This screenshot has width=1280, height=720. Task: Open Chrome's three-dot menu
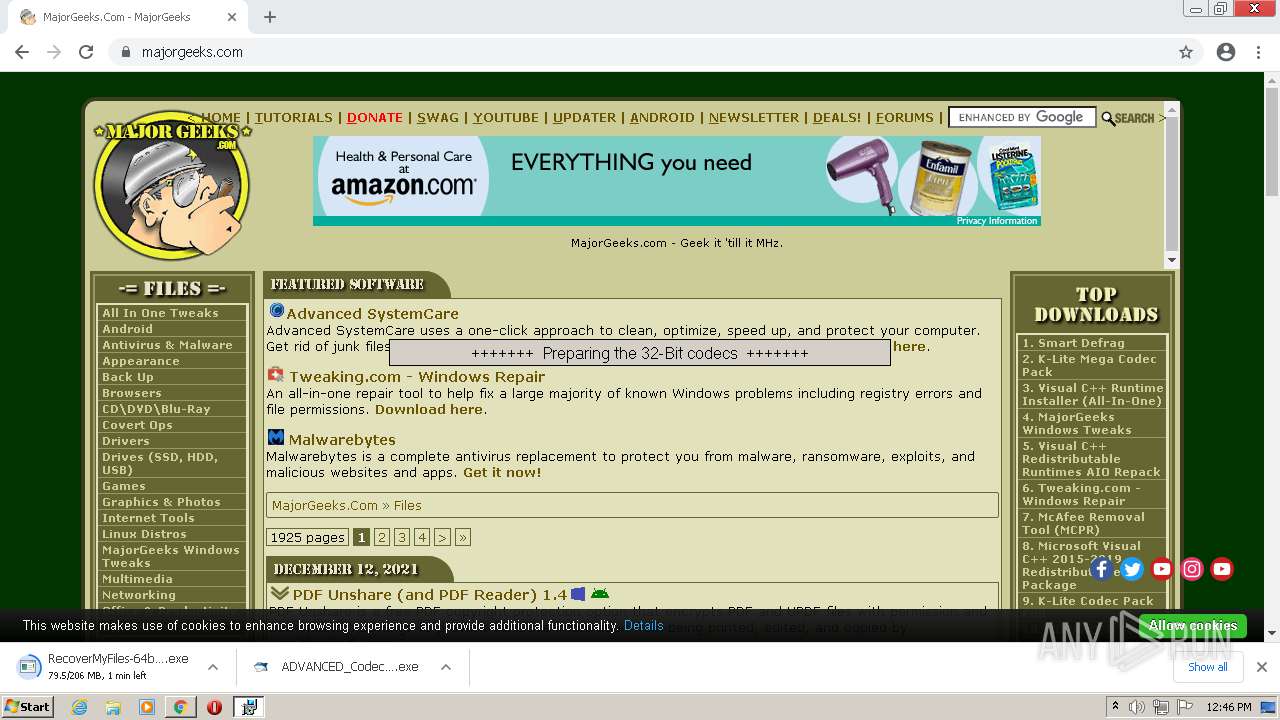[x=1258, y=52]
